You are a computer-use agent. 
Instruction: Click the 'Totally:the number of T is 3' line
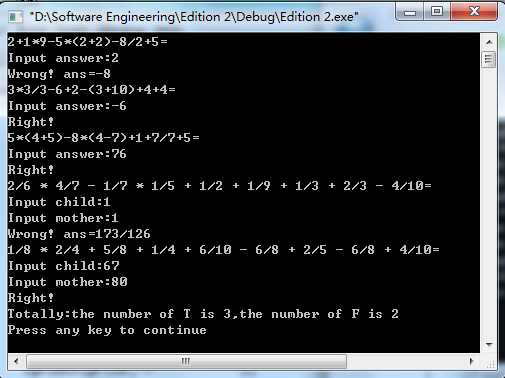(203, 314)
